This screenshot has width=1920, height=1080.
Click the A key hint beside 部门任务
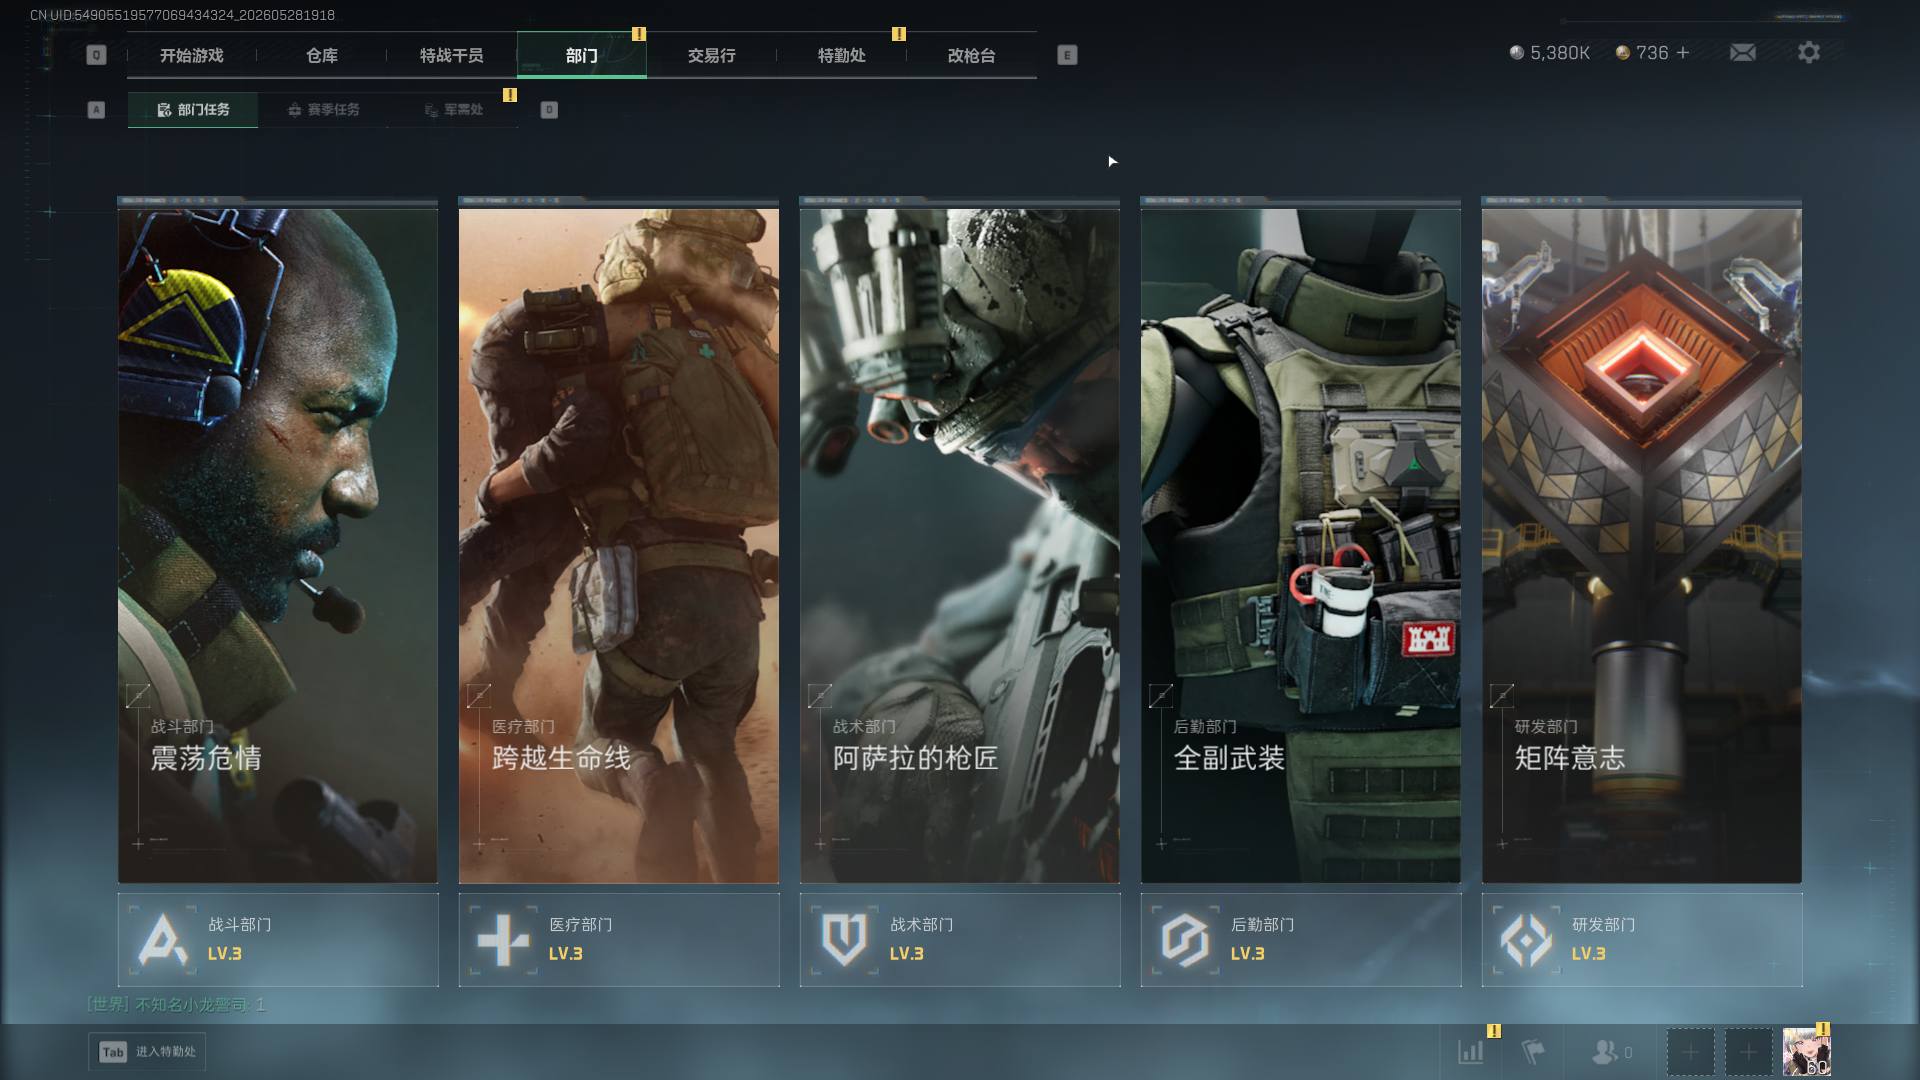click(x=96, y=110)
